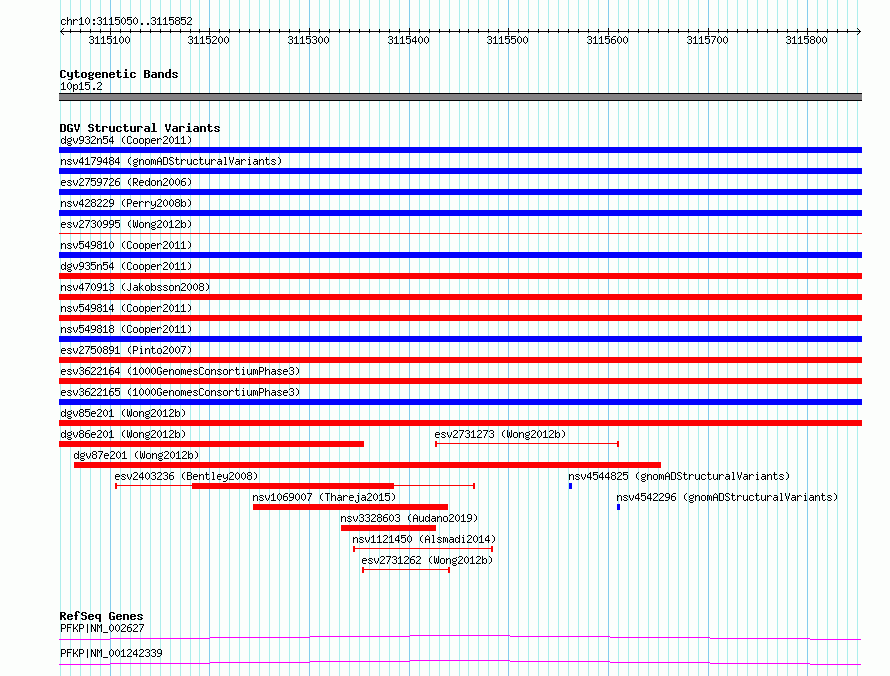Image resolution: width=890 pixels, height=676 pixels.
Task: Click the blue bar under nsv549818
Action: [x=460, y=339]
